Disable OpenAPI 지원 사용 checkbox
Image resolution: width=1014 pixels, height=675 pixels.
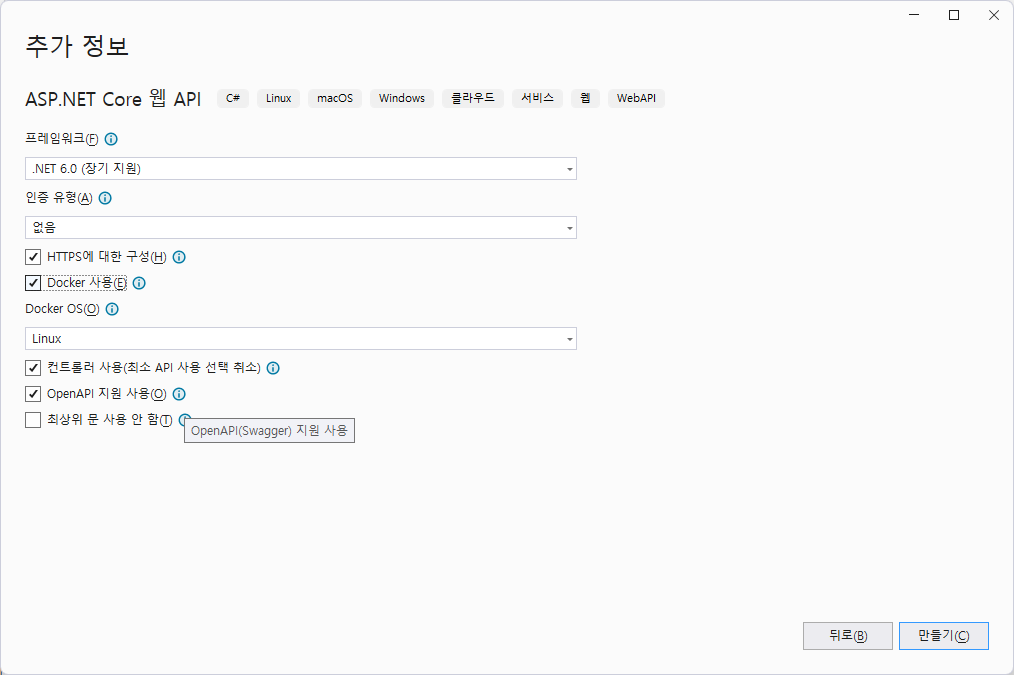[33, 394]
